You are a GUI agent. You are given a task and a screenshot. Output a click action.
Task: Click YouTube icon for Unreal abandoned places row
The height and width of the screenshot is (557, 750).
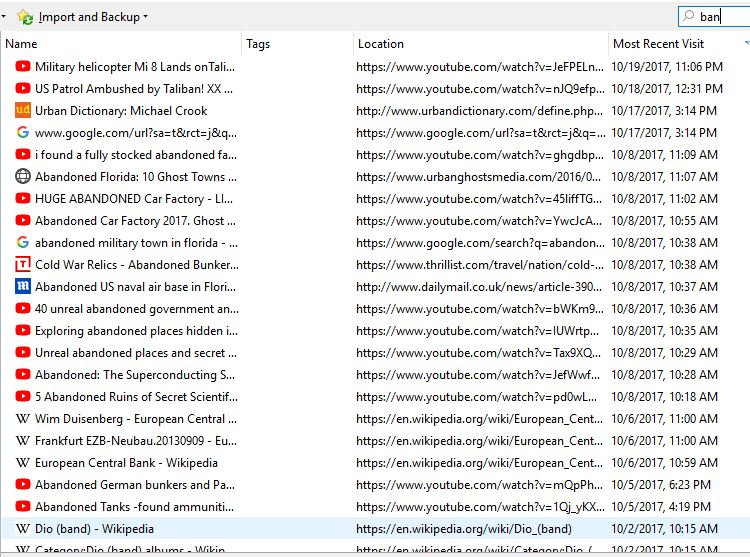(x=22, y=352)
